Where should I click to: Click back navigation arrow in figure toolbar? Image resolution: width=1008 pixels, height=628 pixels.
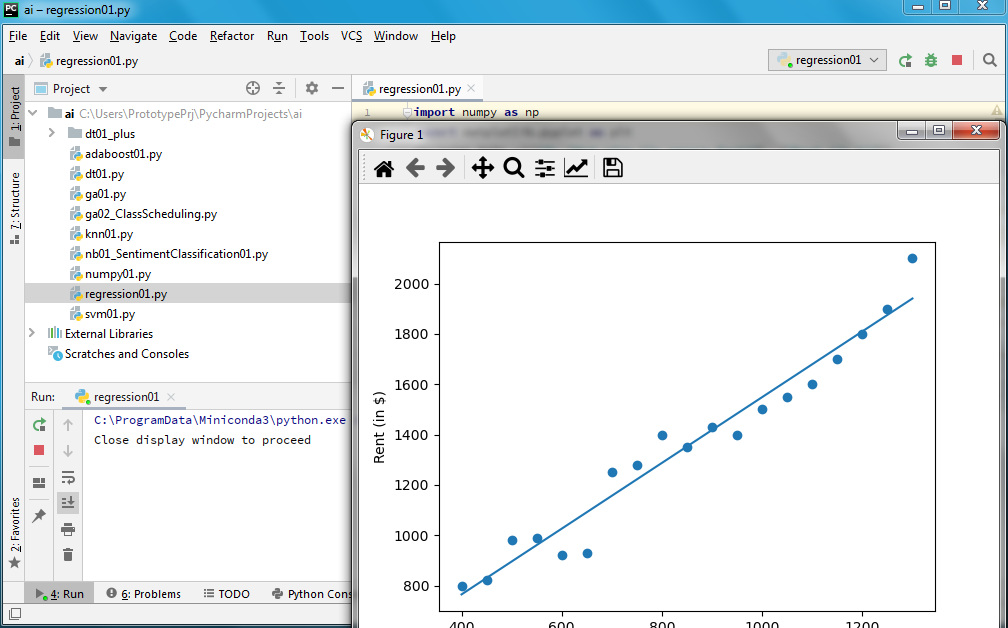coord(415,168)
